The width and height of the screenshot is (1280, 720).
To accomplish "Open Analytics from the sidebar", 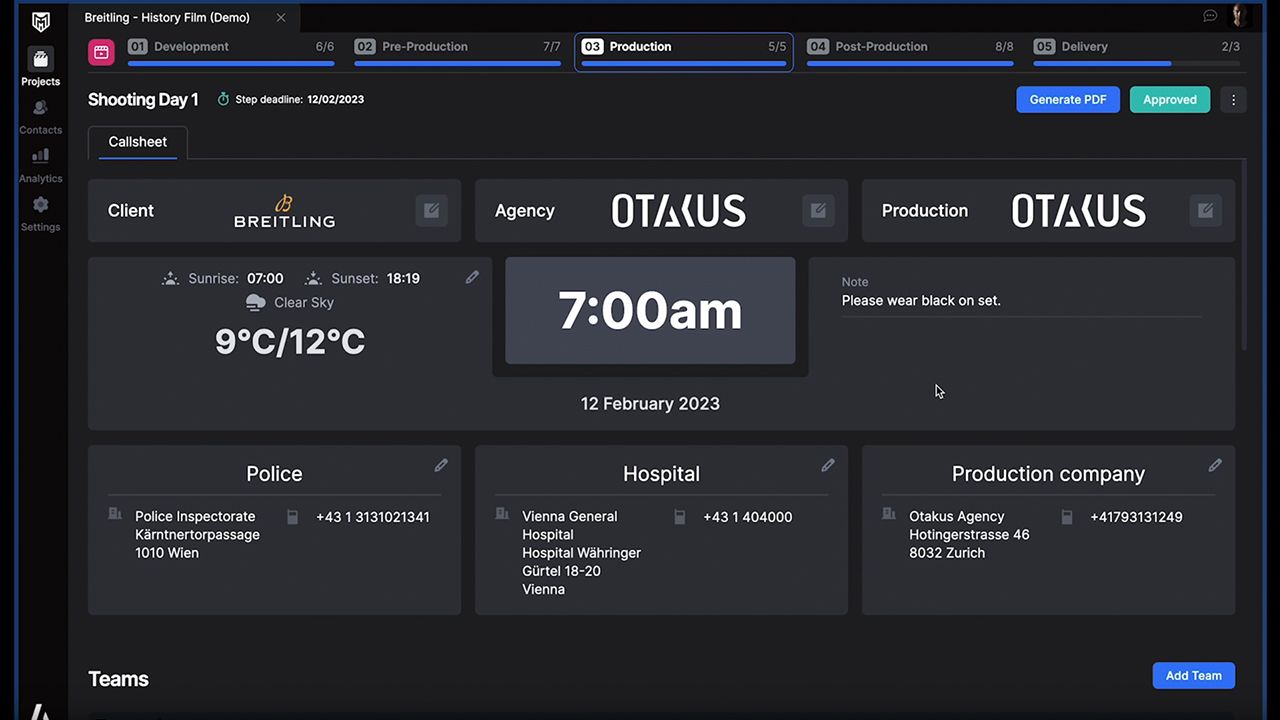I will tap(40, 164).
